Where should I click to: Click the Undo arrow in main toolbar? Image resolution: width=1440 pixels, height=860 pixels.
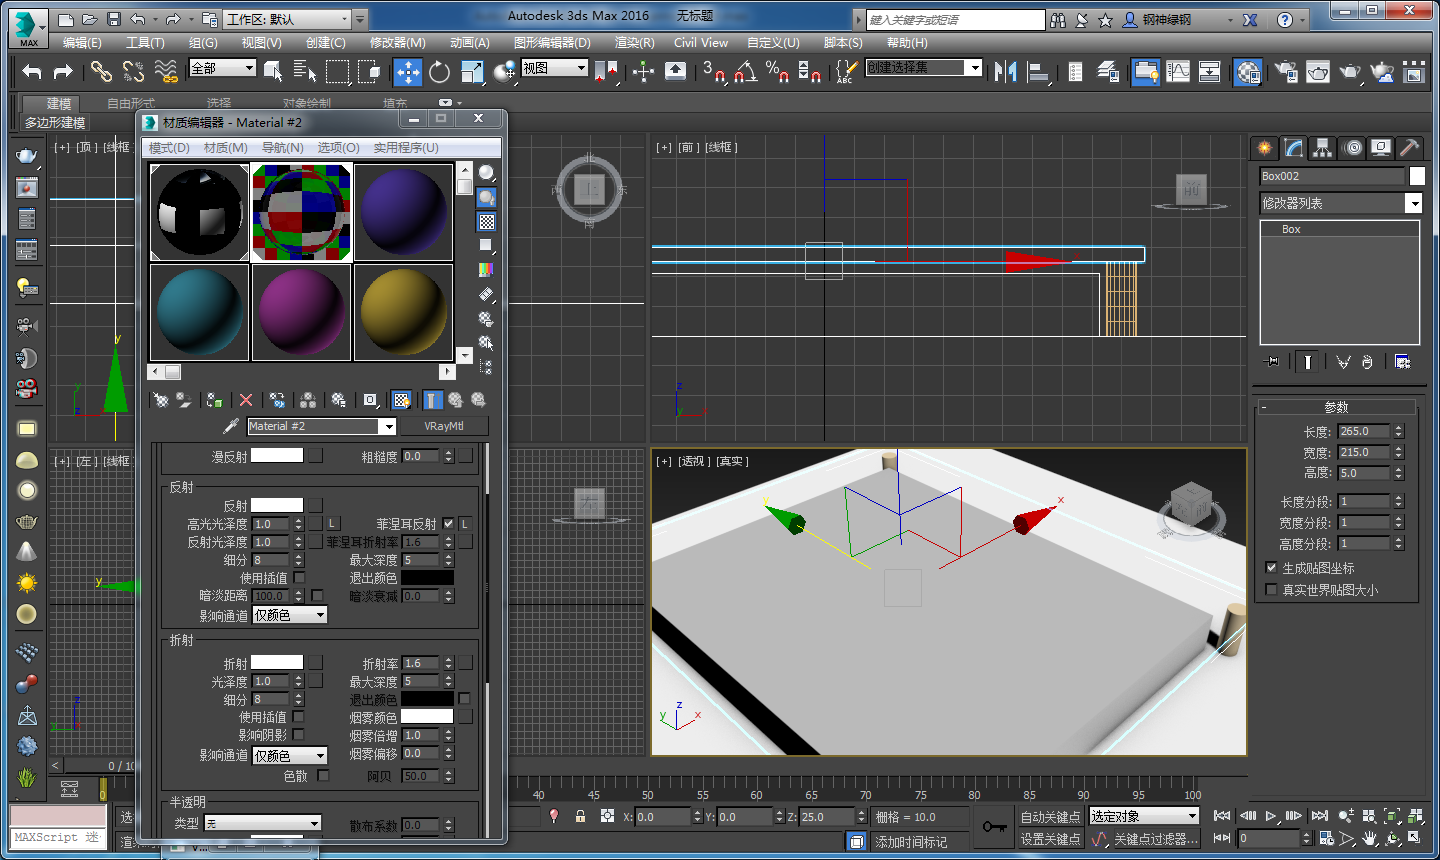point(32,71)
